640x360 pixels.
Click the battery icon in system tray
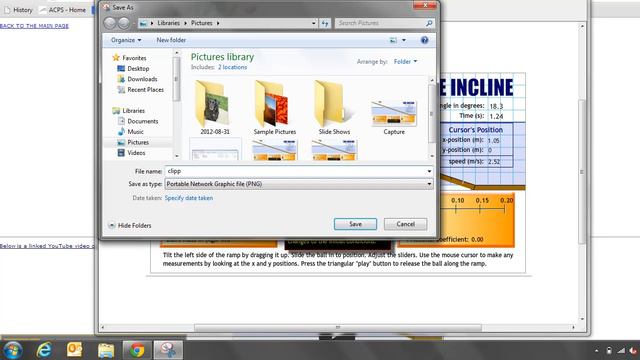point(609,351)
